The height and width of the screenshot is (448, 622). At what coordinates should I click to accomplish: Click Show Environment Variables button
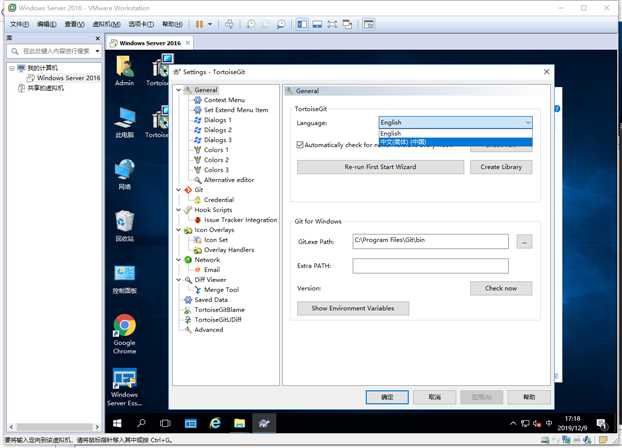pyautogui.click(x=353, y=308)
